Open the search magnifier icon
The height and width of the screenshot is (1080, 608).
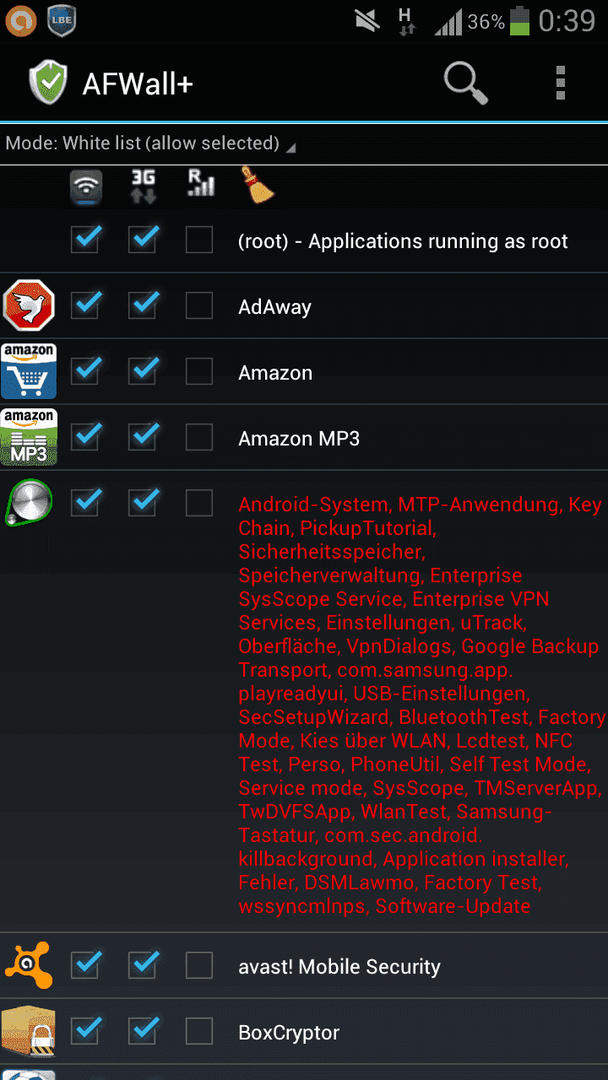coord(465,83)
